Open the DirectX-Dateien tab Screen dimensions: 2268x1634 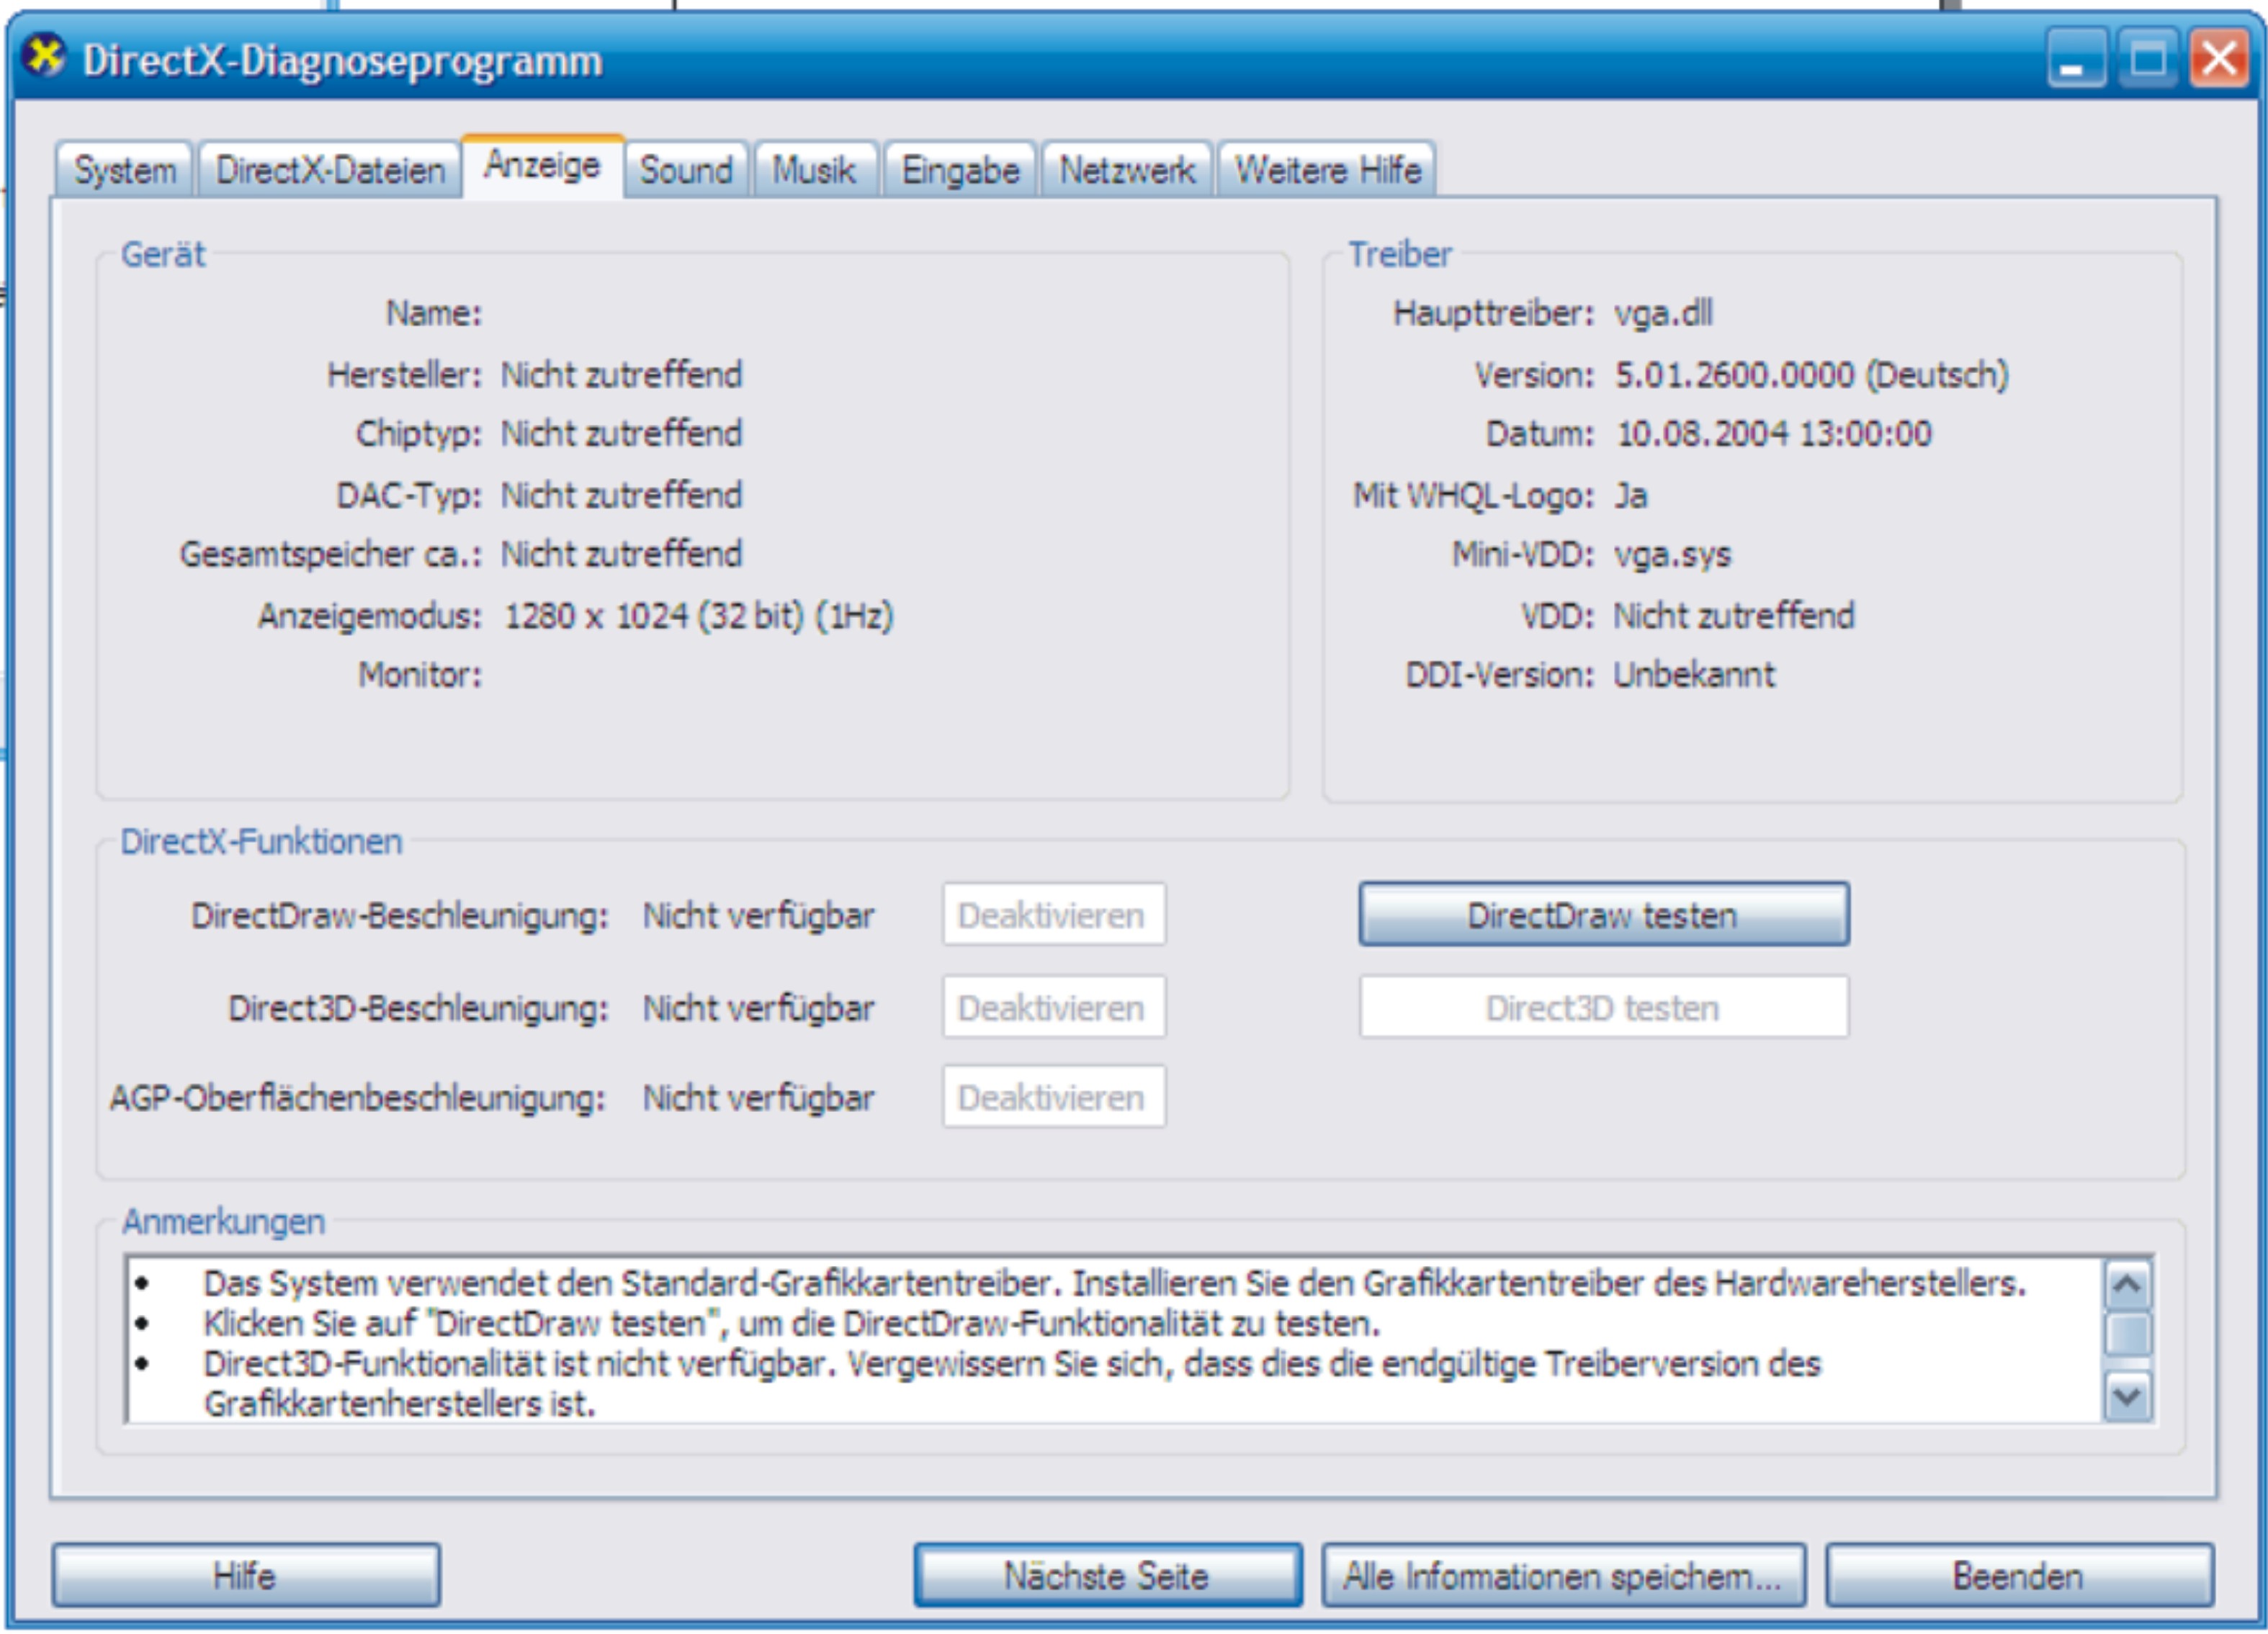[330, 170]
